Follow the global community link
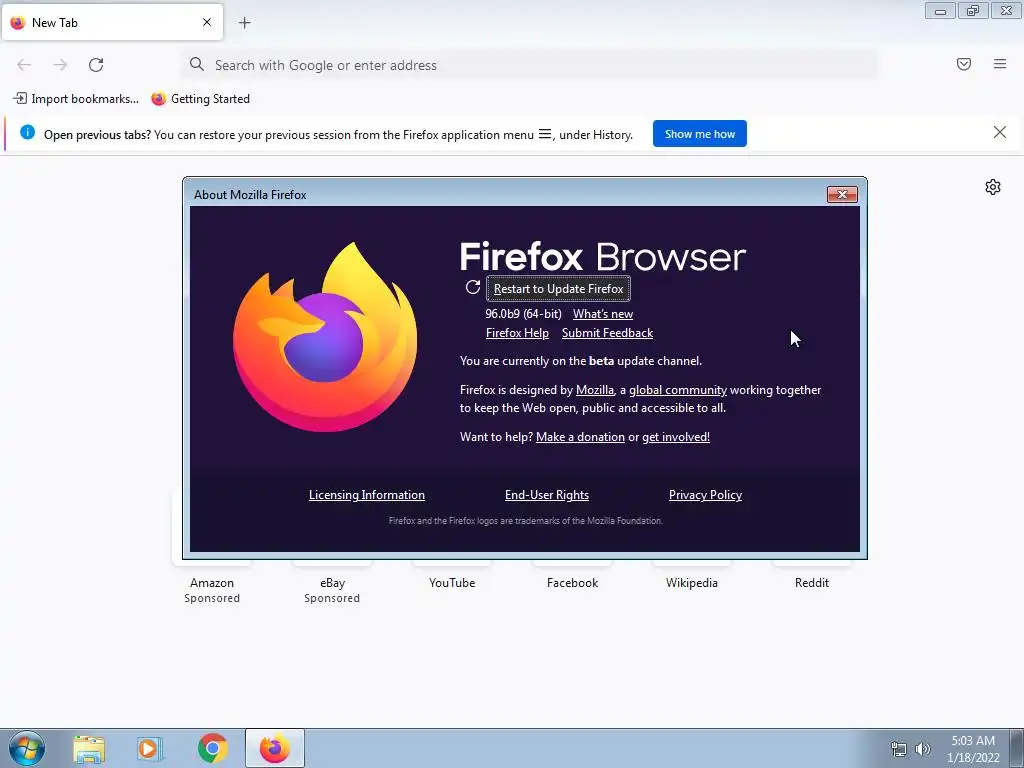The image size is (1024, 768). tap(678, 390)
